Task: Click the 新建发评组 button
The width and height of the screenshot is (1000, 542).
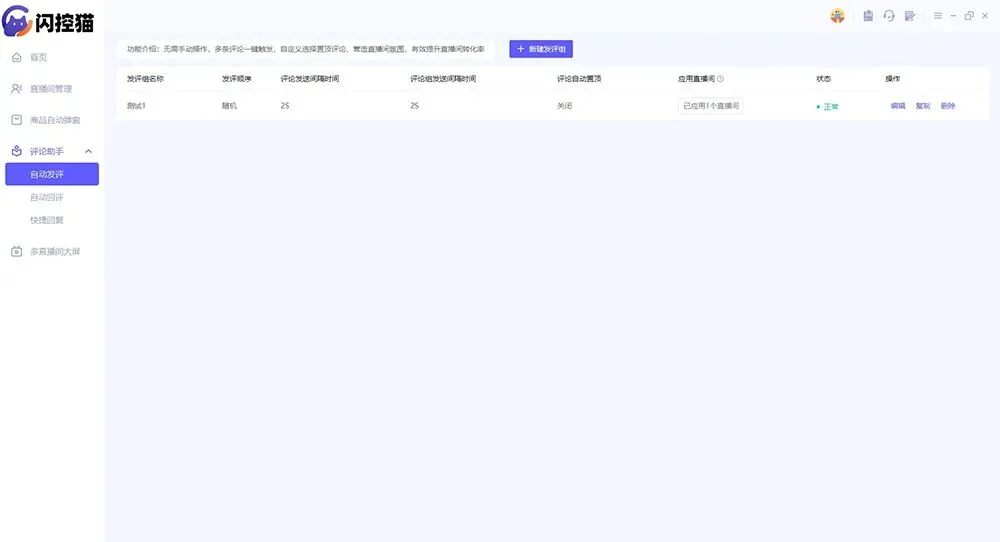Action: [x=541, y=49]
